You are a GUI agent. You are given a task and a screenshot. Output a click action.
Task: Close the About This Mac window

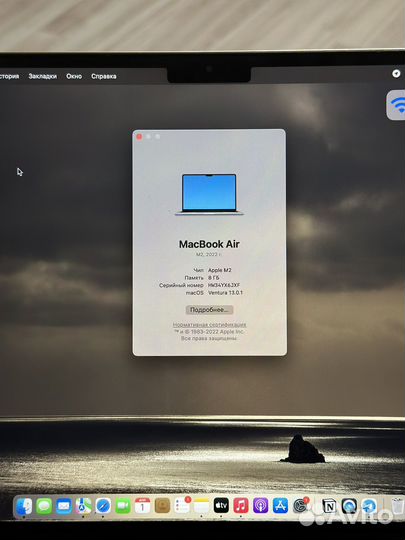(x=139, y=137)
